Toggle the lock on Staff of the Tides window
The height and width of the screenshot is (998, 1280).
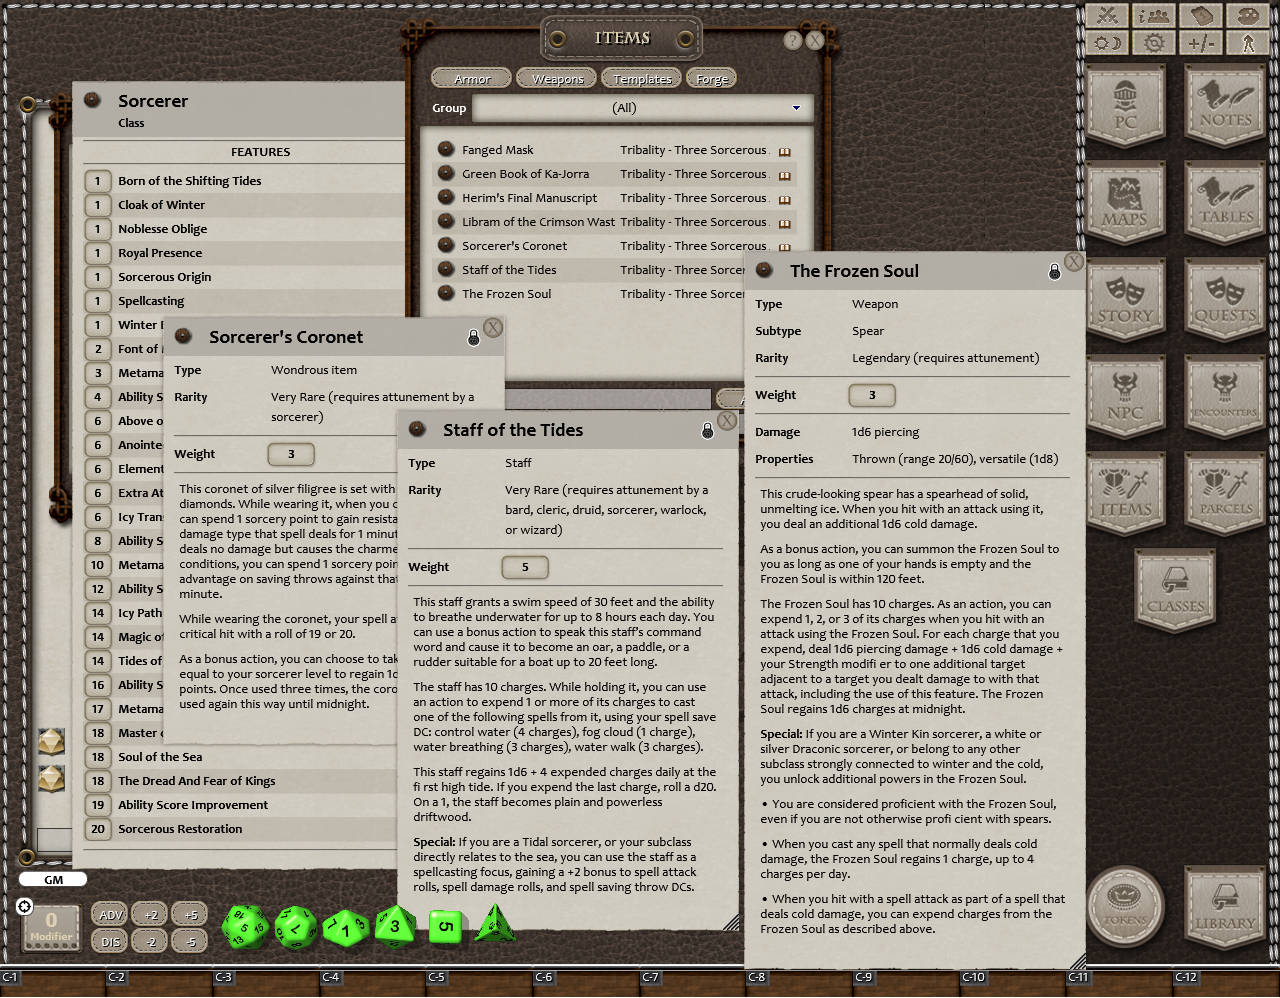point(708,430)
